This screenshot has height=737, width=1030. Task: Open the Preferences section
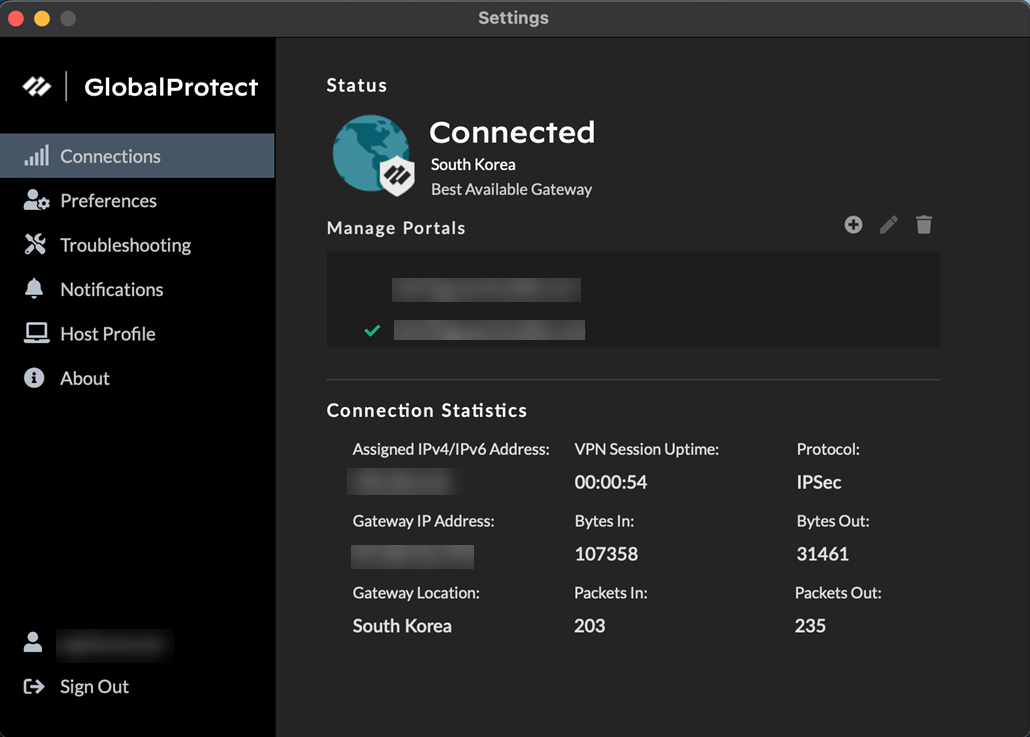click(108, 201)
